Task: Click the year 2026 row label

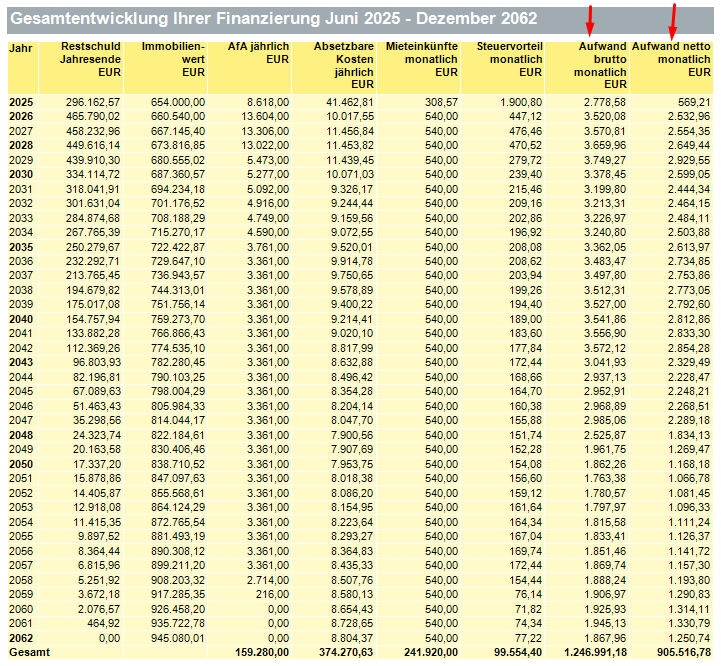Action: 21,116
